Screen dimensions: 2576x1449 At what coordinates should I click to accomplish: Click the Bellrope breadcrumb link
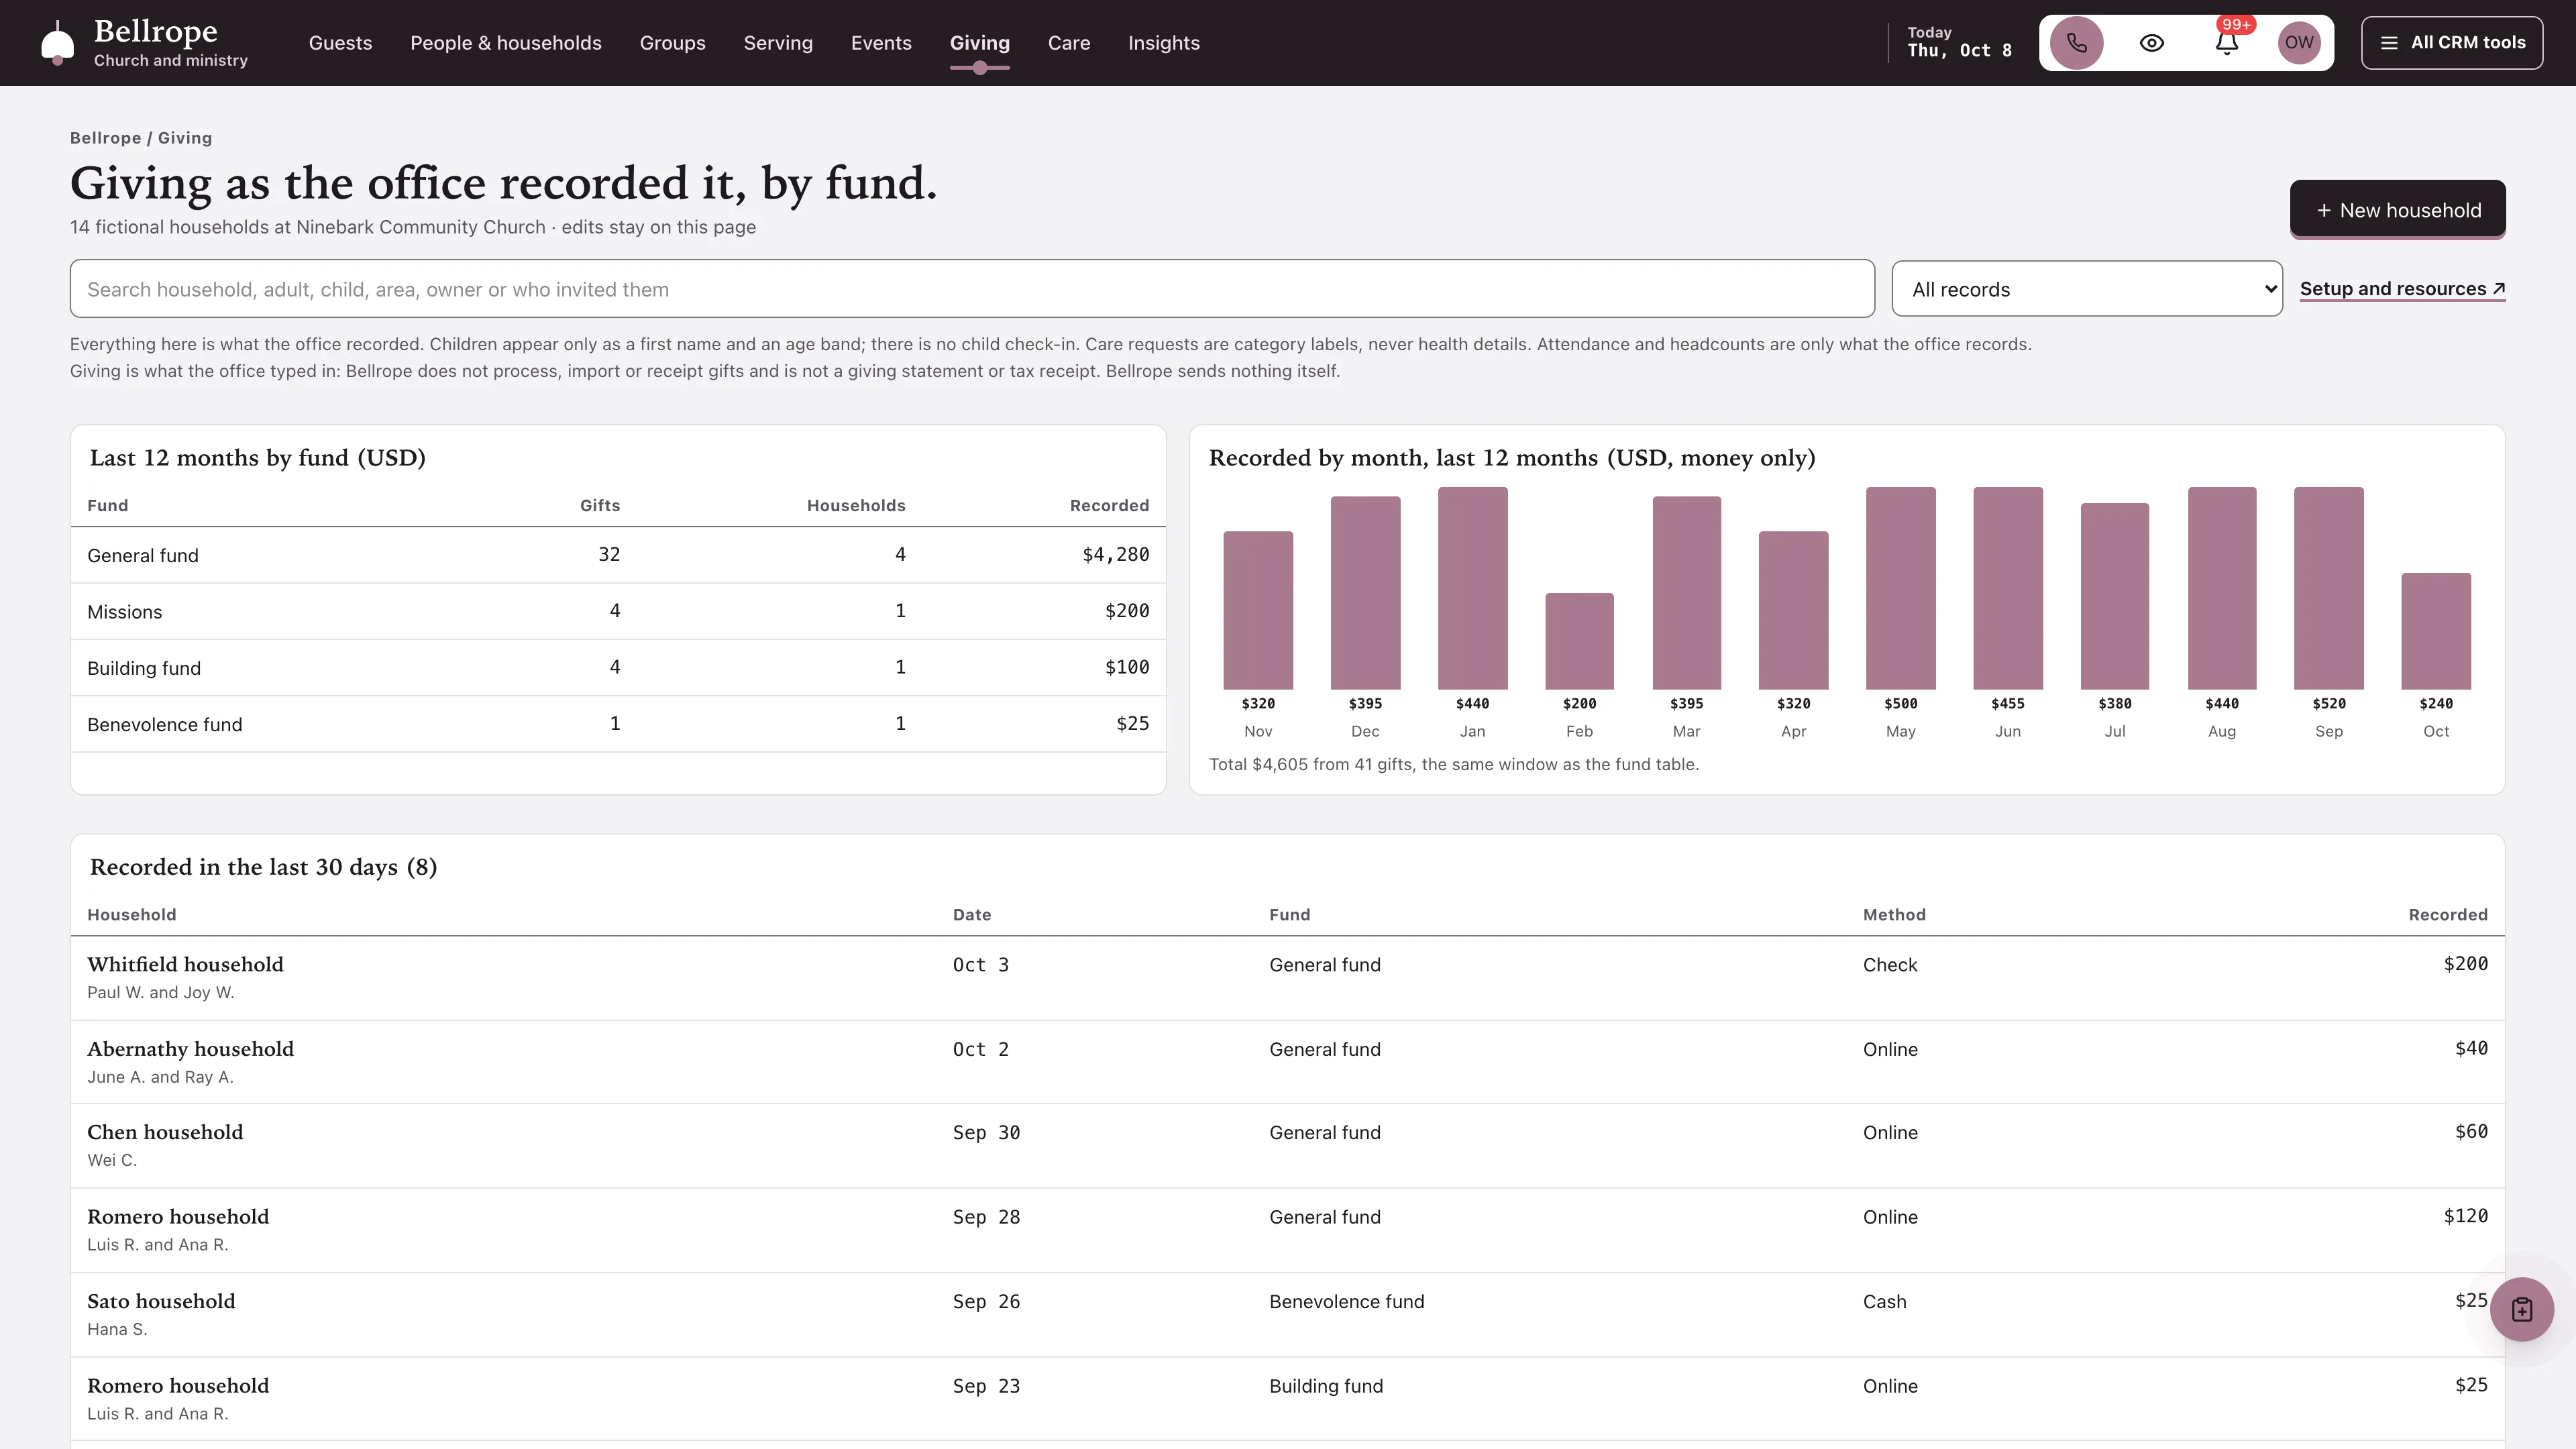pyautogui.click(x=105, y=138)
